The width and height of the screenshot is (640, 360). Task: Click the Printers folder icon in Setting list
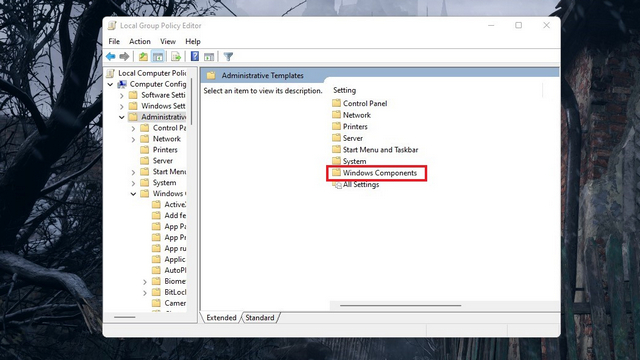point(336,126)
